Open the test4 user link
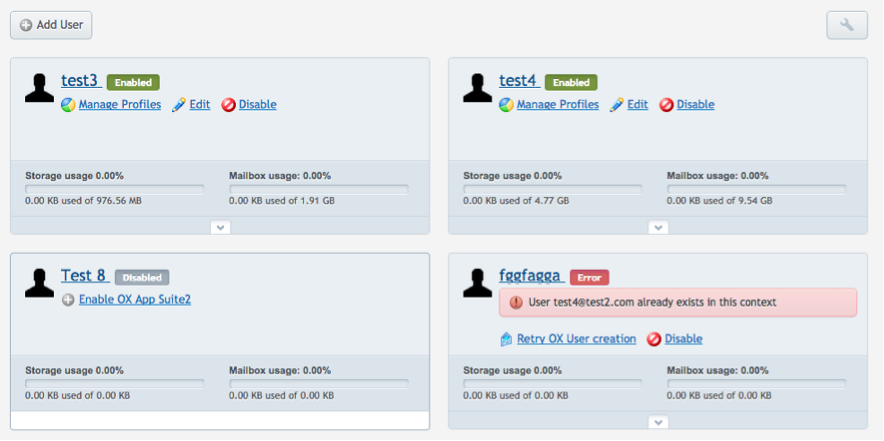This screenshot has width=884, height=441. click(519, 81)
